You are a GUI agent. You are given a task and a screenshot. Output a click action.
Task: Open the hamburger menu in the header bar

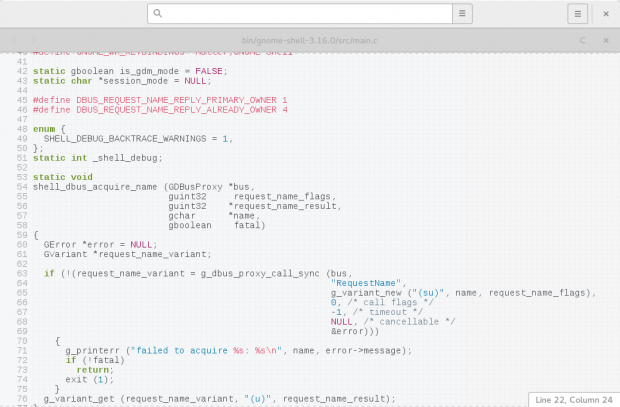tap(577, 14)
